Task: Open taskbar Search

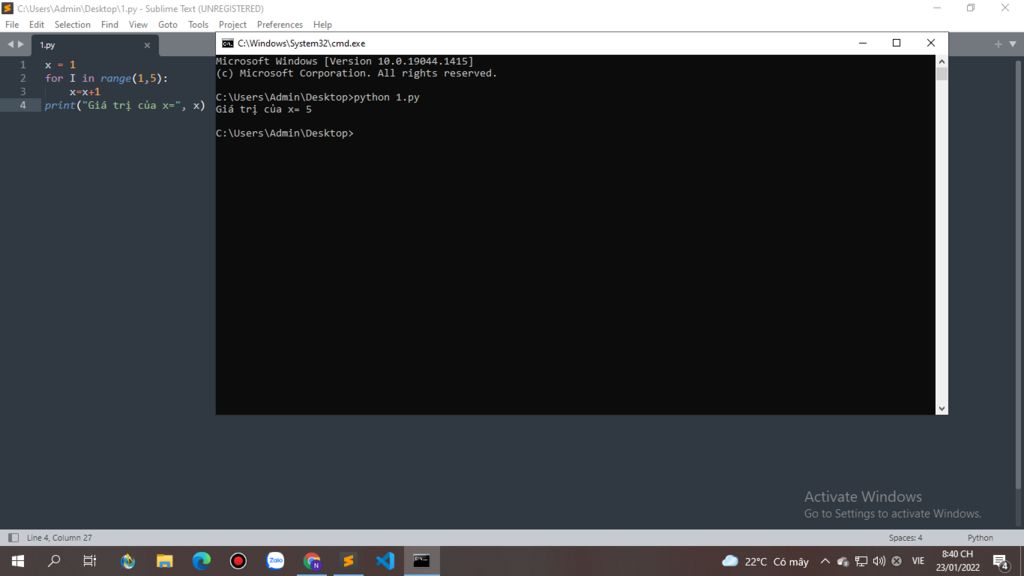Action: [54, 561]
